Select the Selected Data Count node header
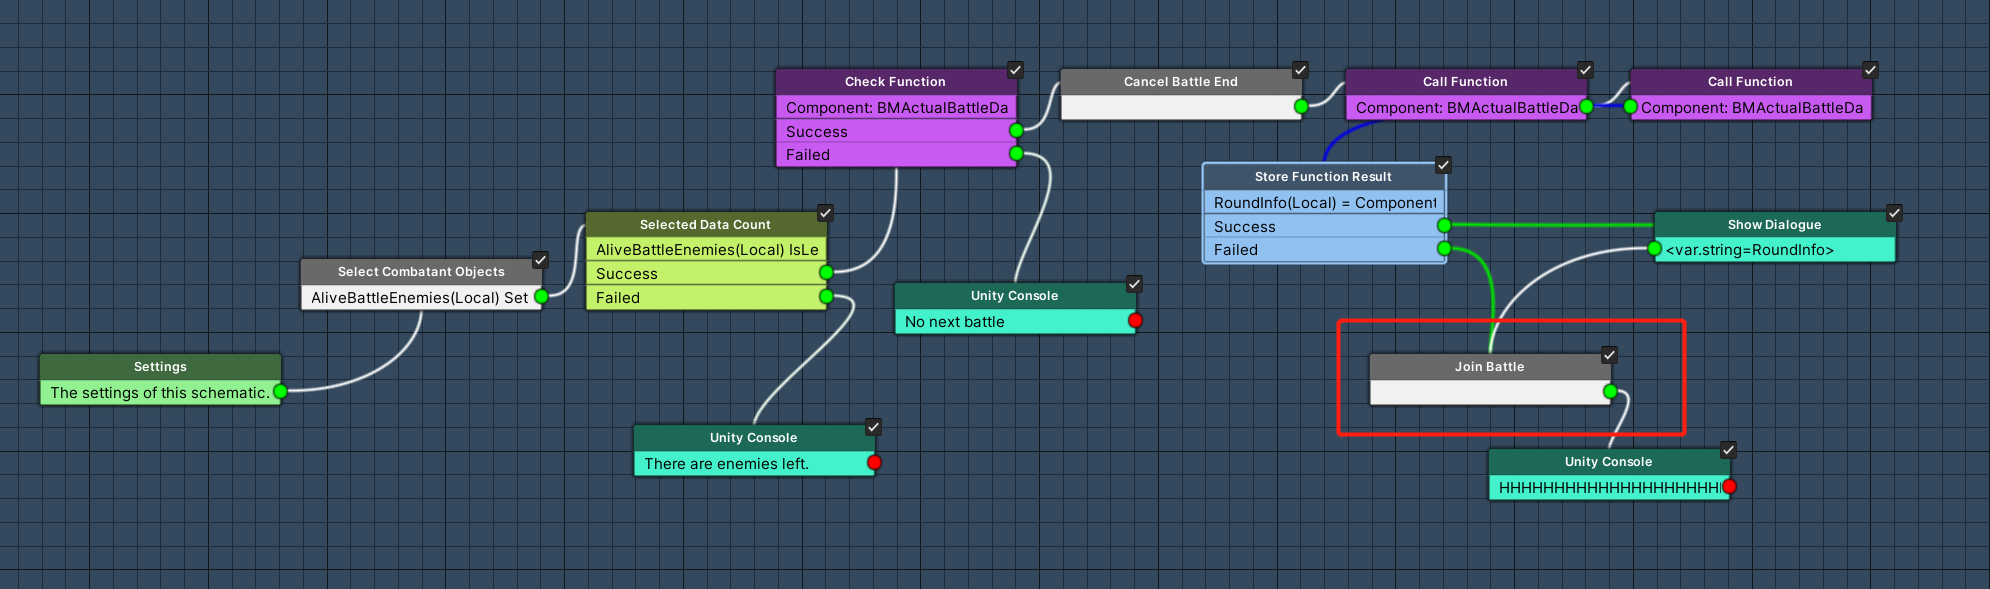Viewport: 1990px width, 589px height. coord(705,225)
